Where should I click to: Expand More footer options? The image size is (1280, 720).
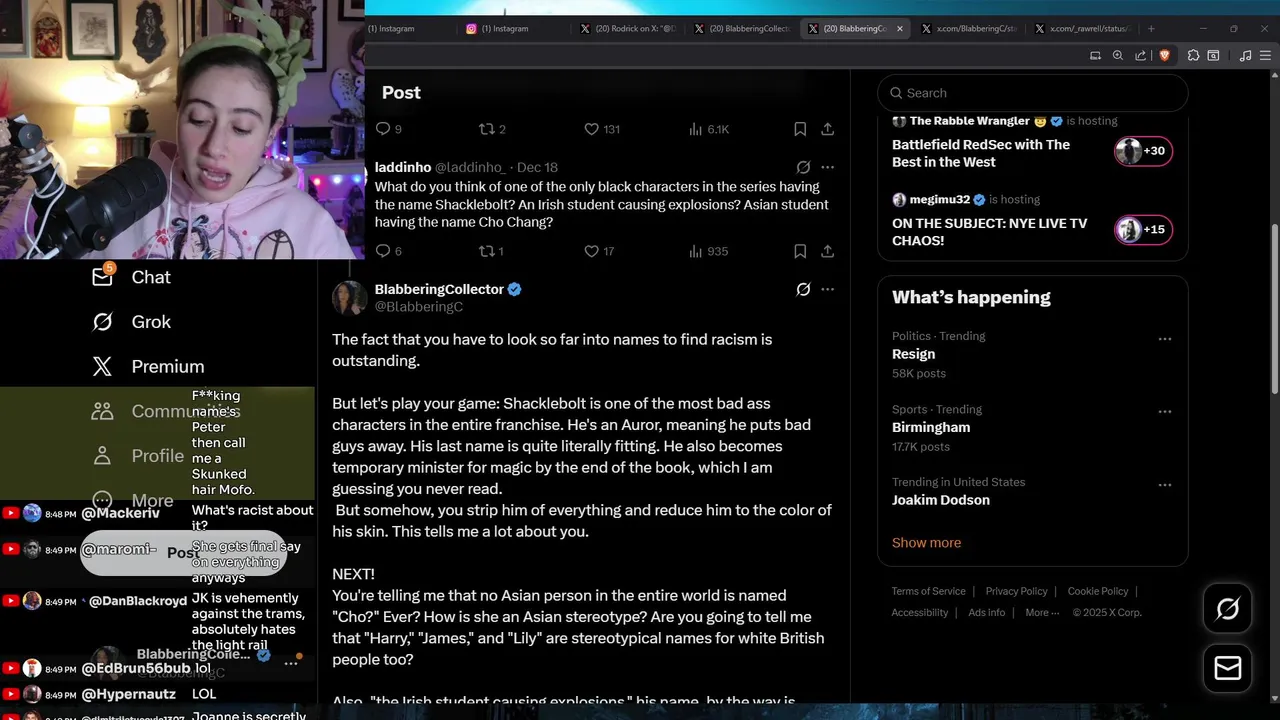point(1042,612)
